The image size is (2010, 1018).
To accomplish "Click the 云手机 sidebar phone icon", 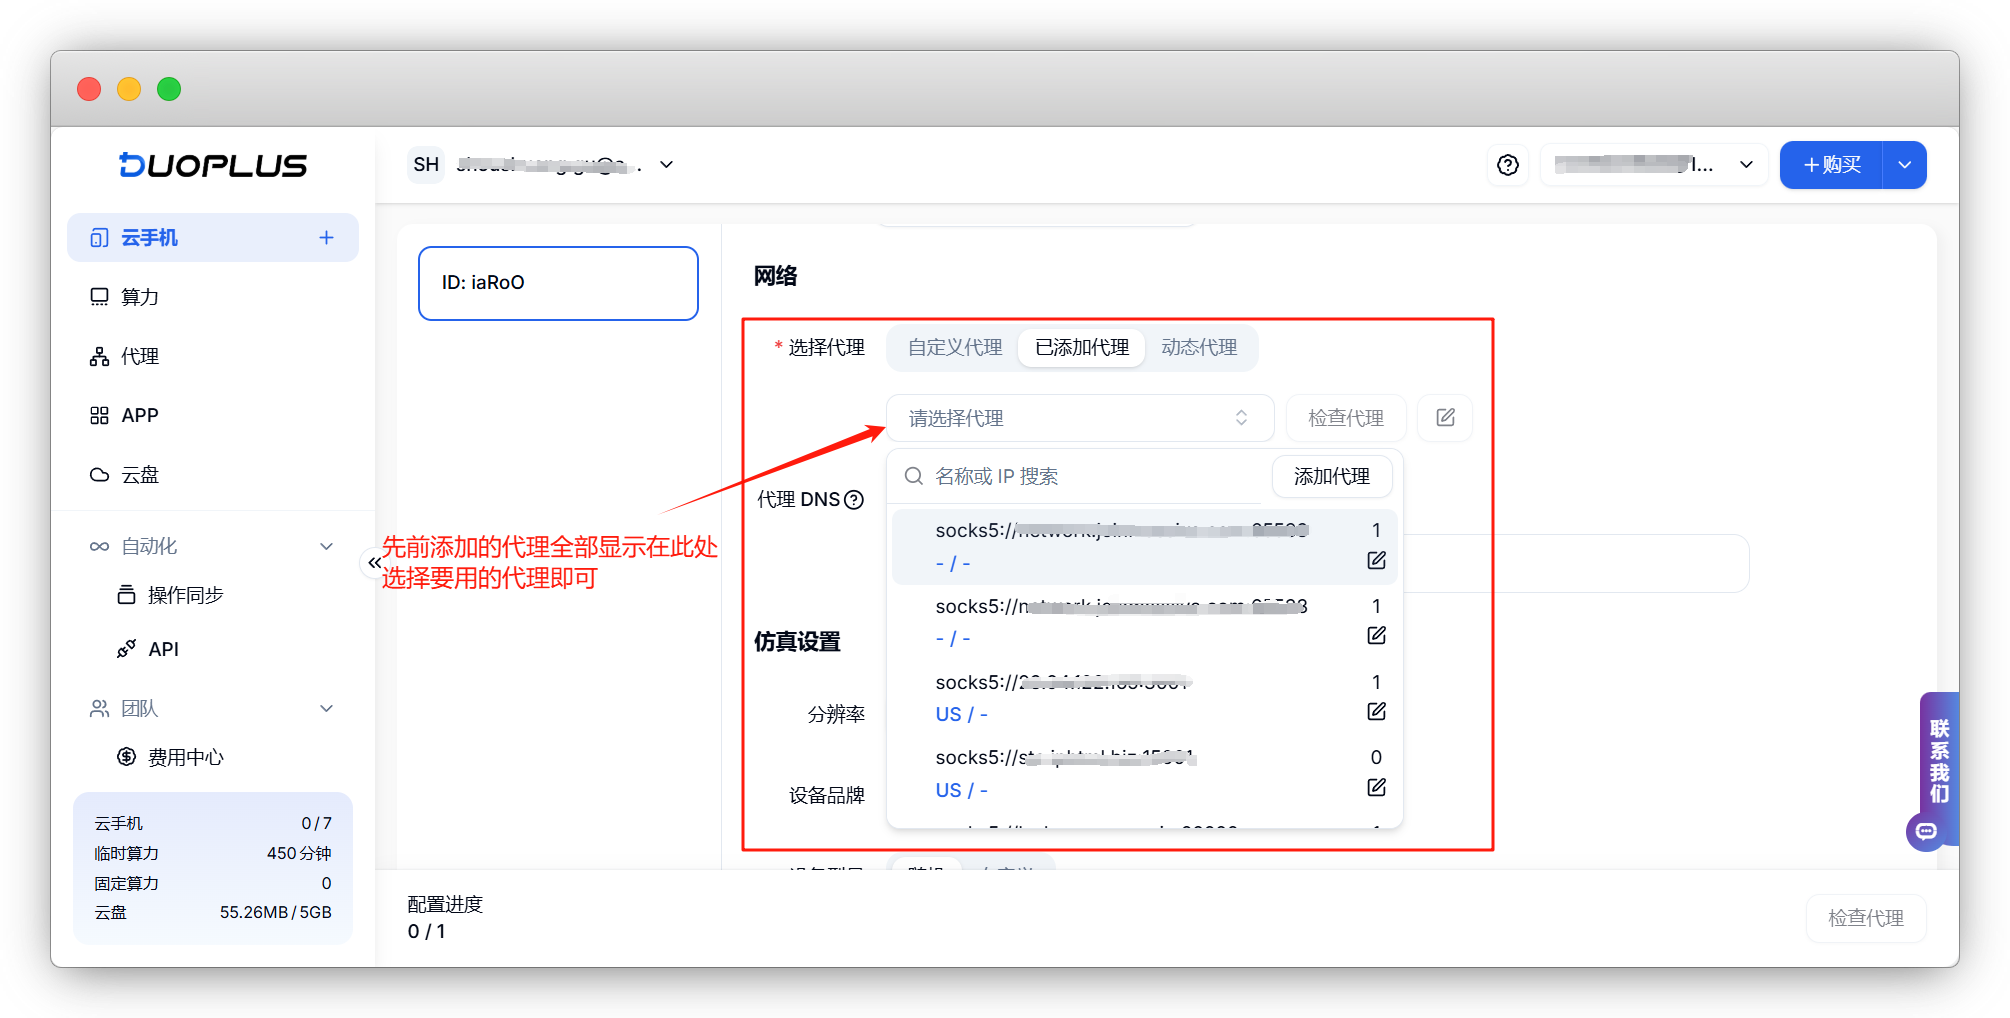I will (99, 238).
